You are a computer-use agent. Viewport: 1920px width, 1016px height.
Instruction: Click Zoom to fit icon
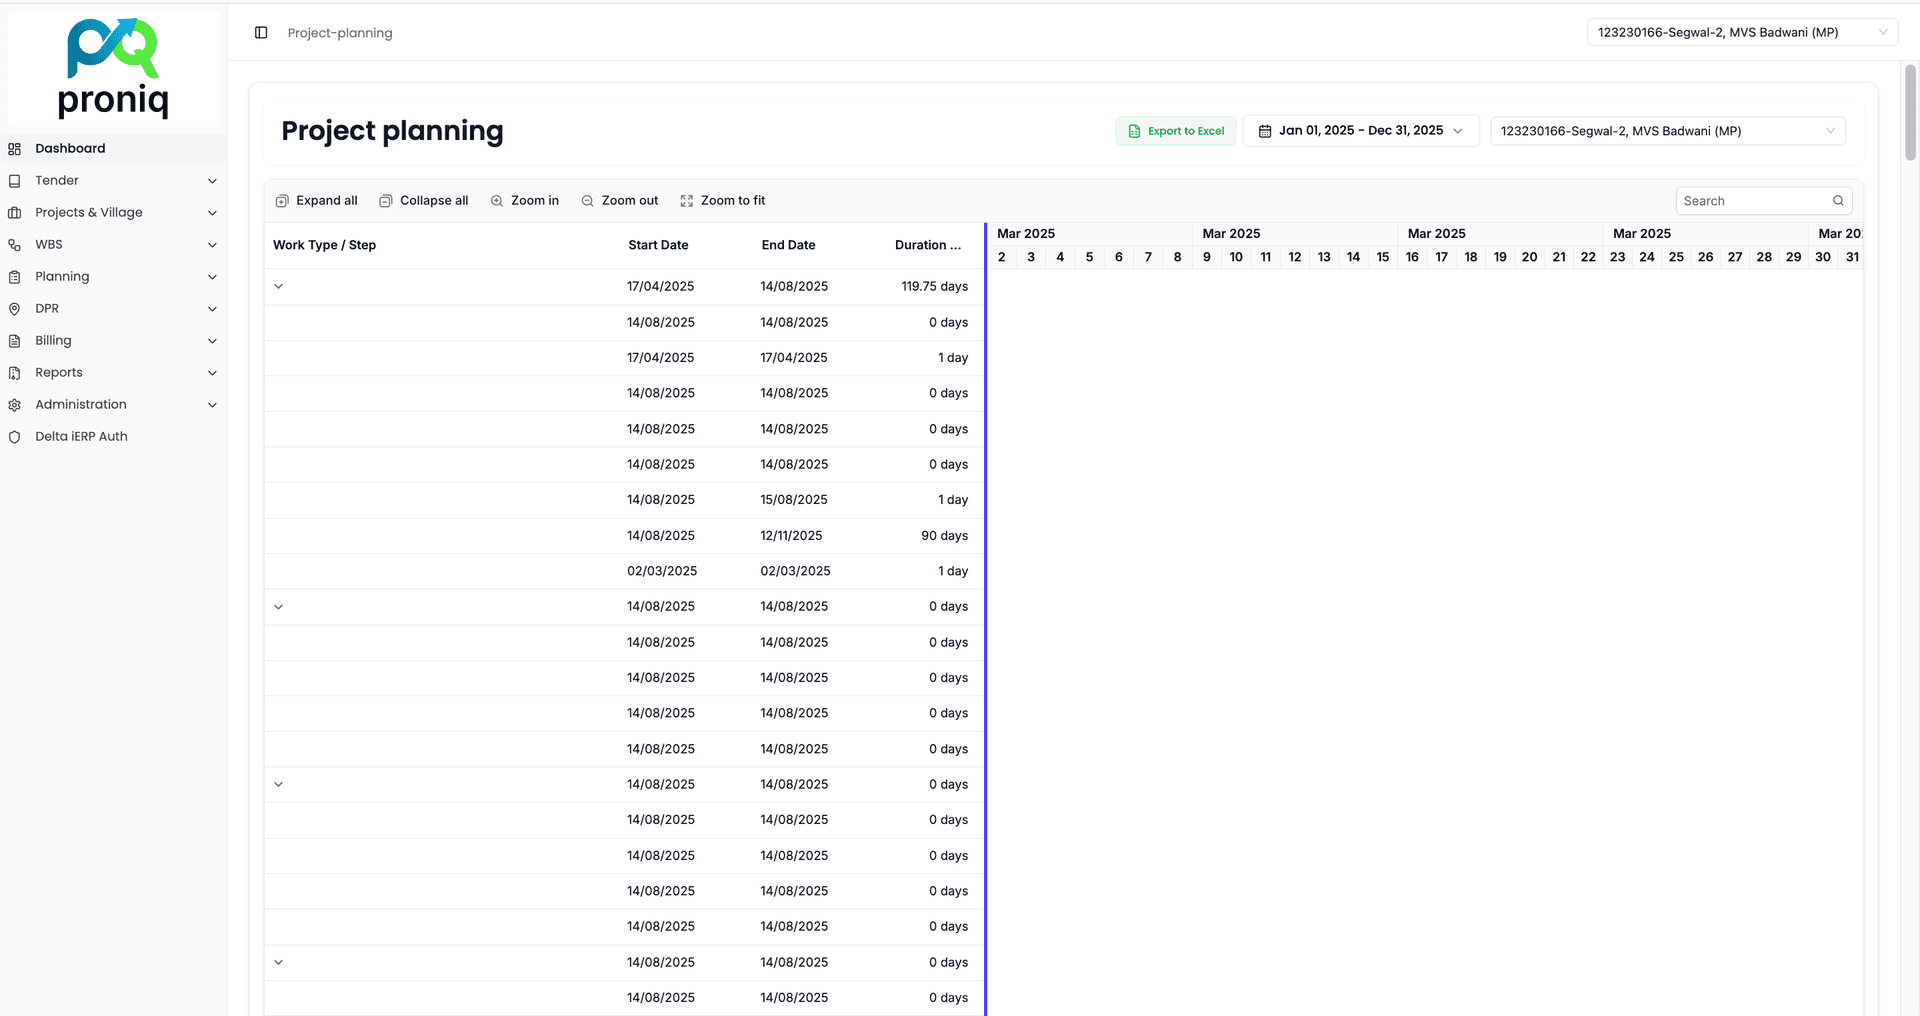687,201
